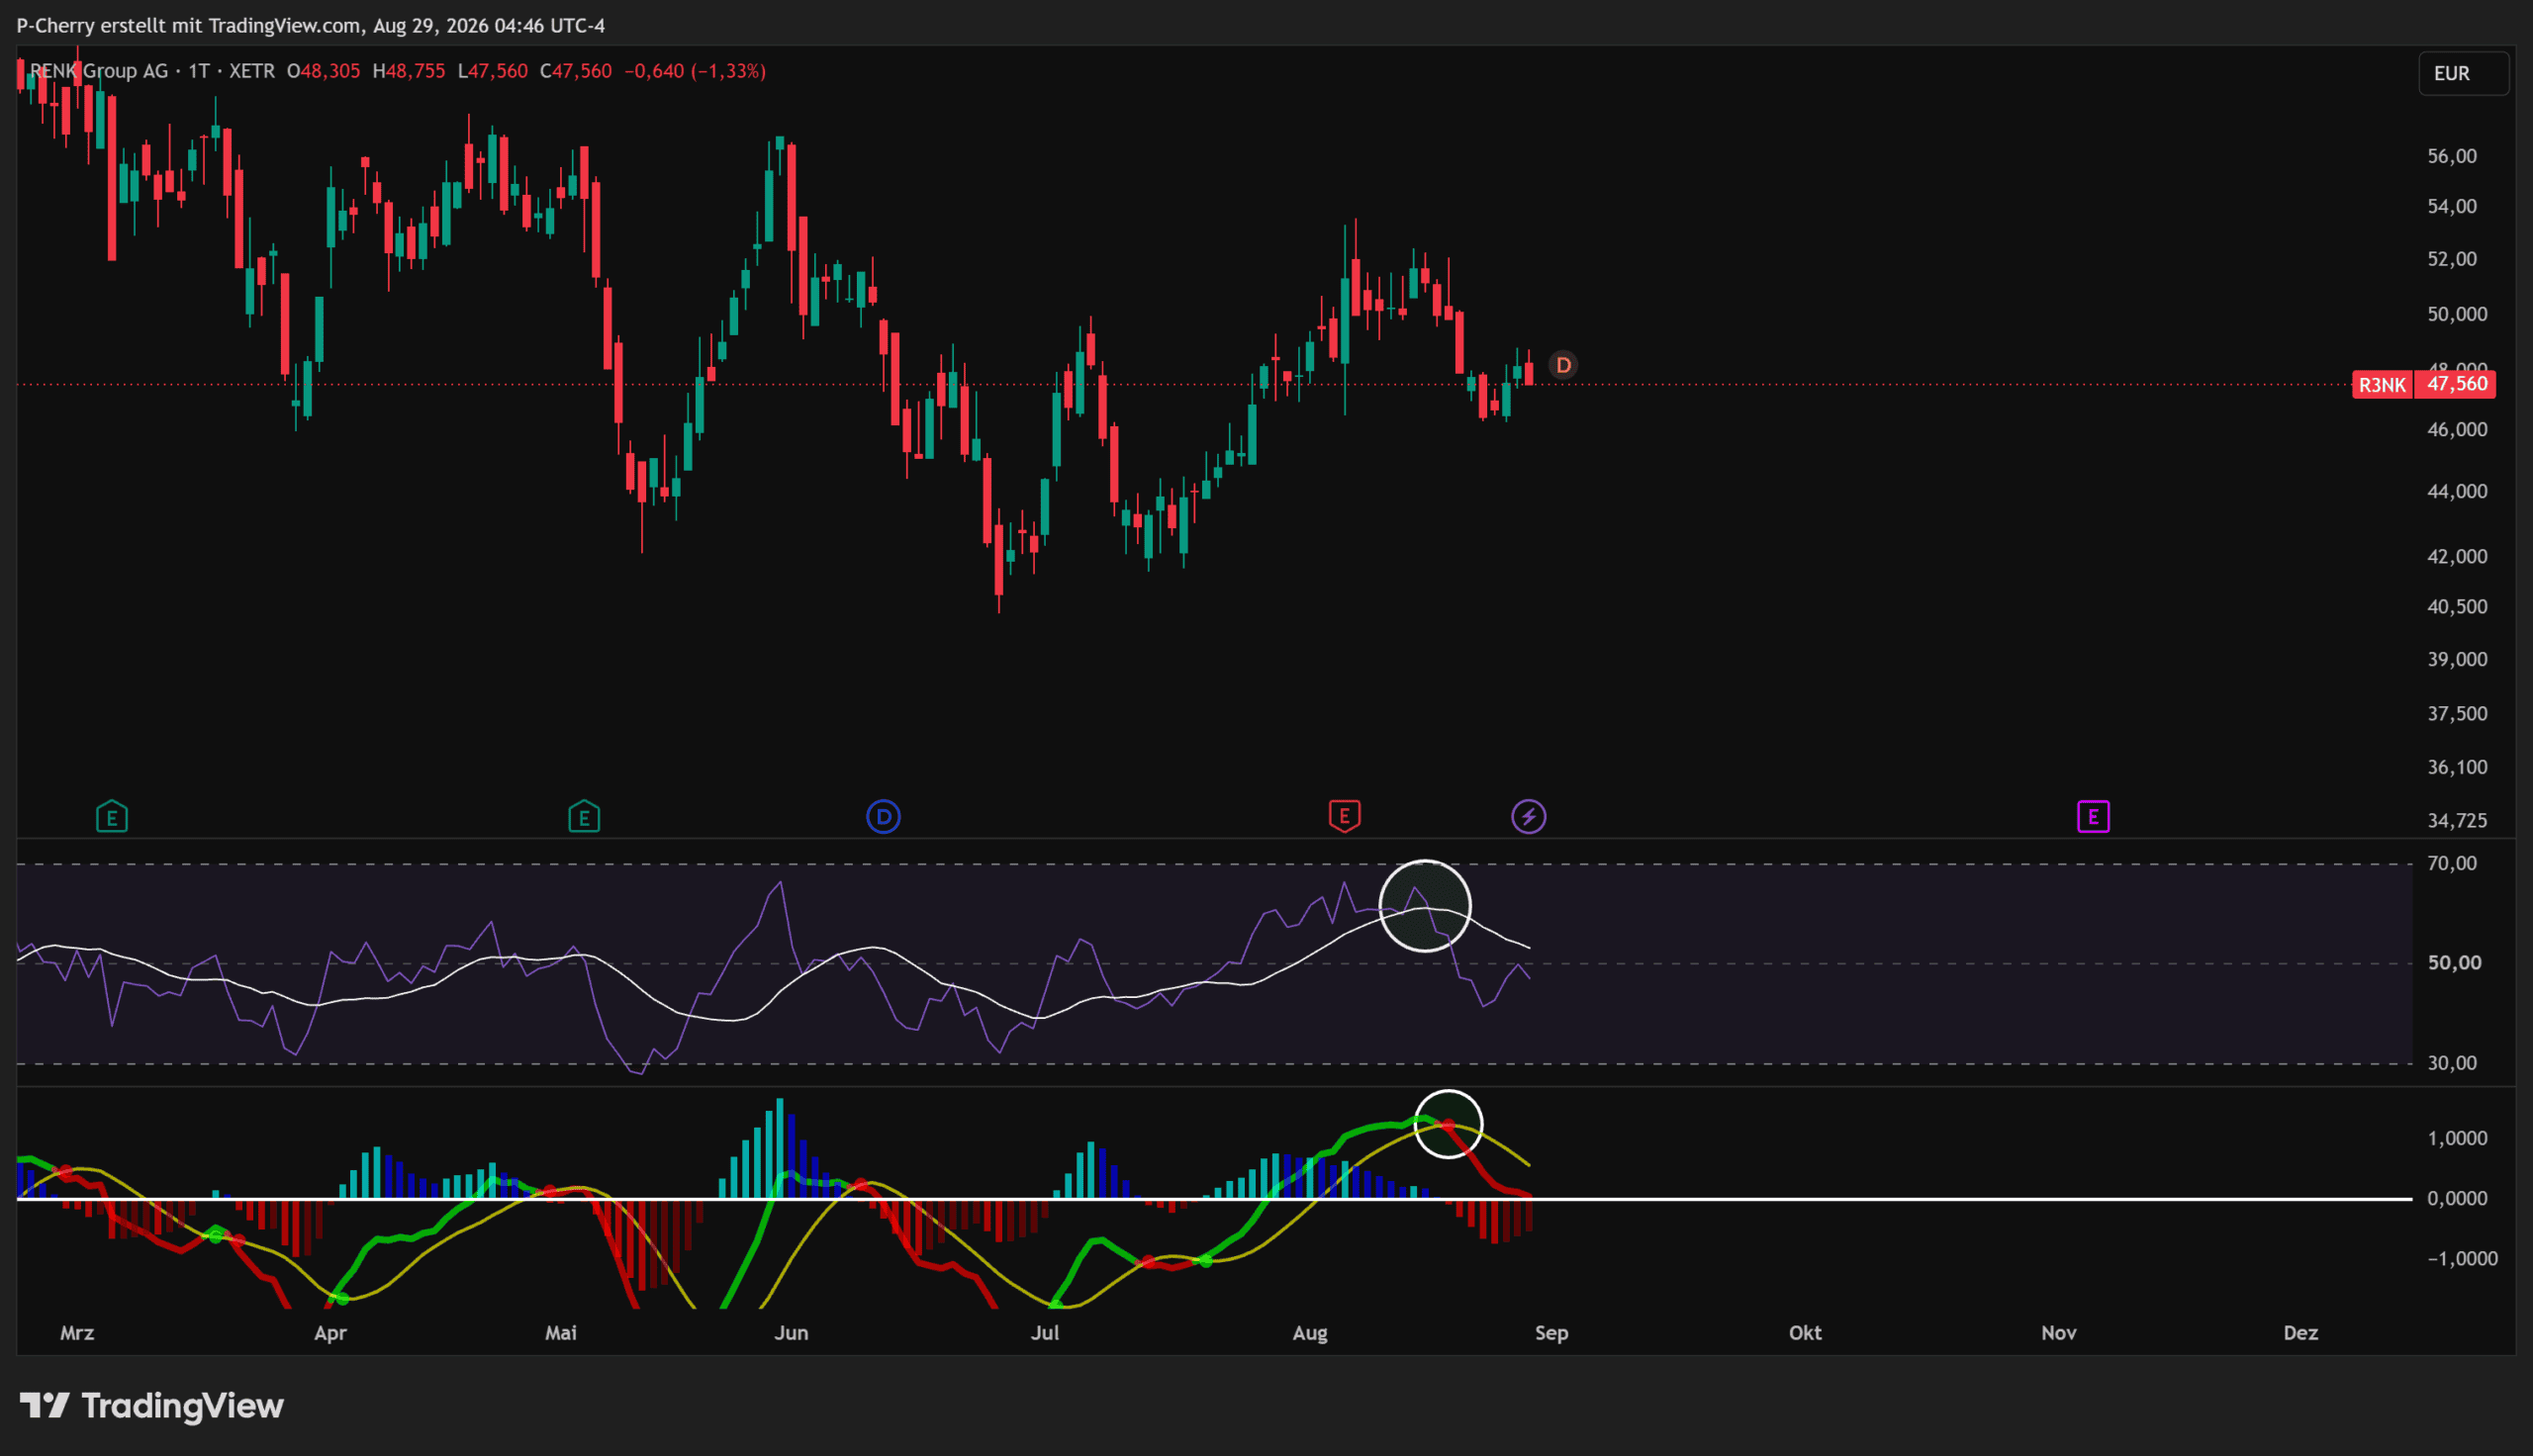Click the Jul label on time axis
Image resolution: width=2533 pixels, height=1456 pixels.
1045,1333
